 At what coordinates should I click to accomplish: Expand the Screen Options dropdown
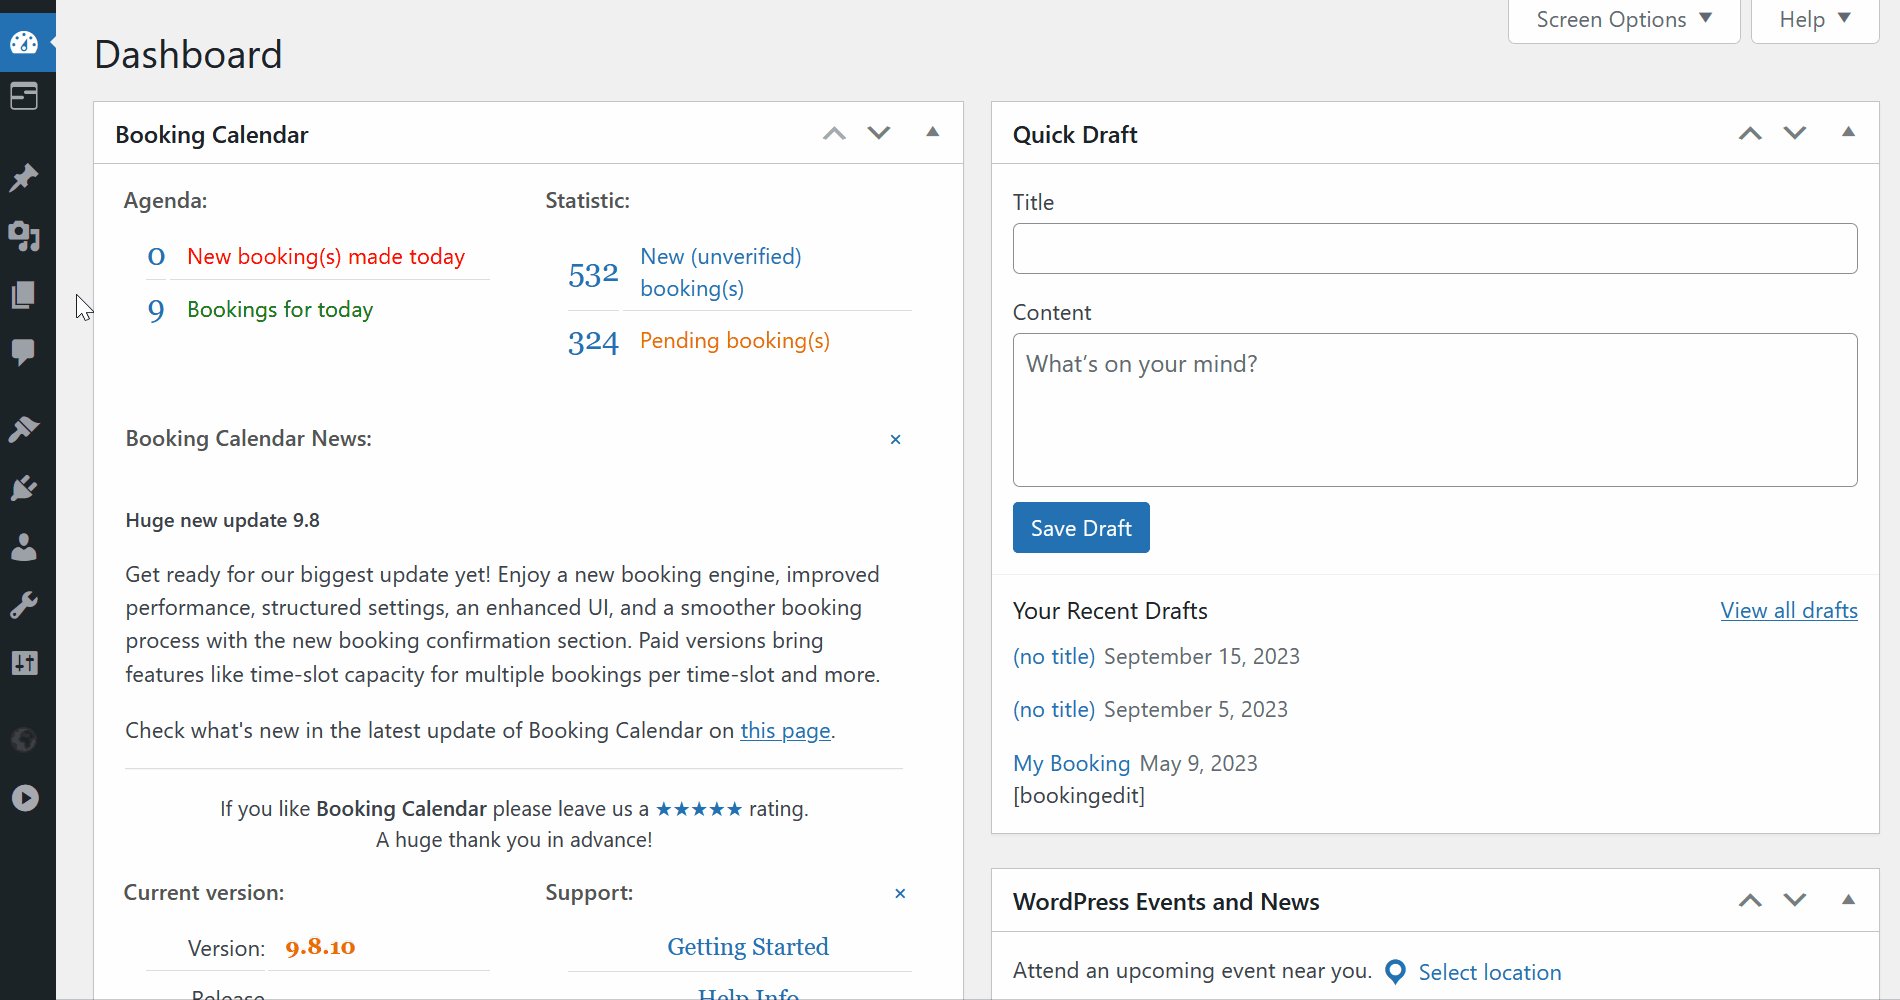[1624, 20]
